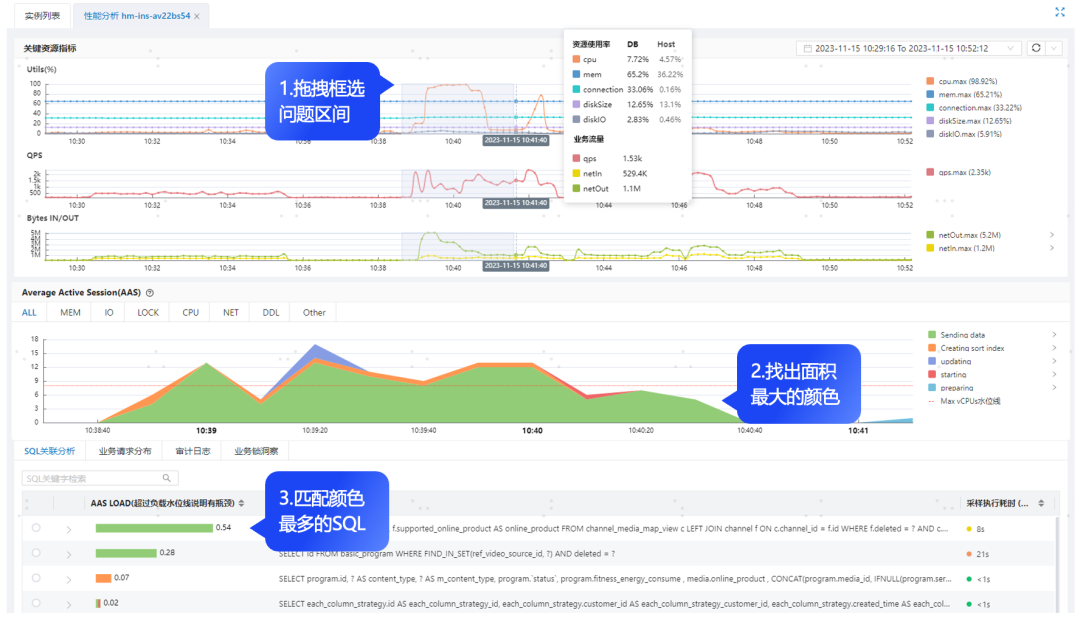Open chevron beside updating legend
Screen dimensions: 1080x619
pos(1055,361)
